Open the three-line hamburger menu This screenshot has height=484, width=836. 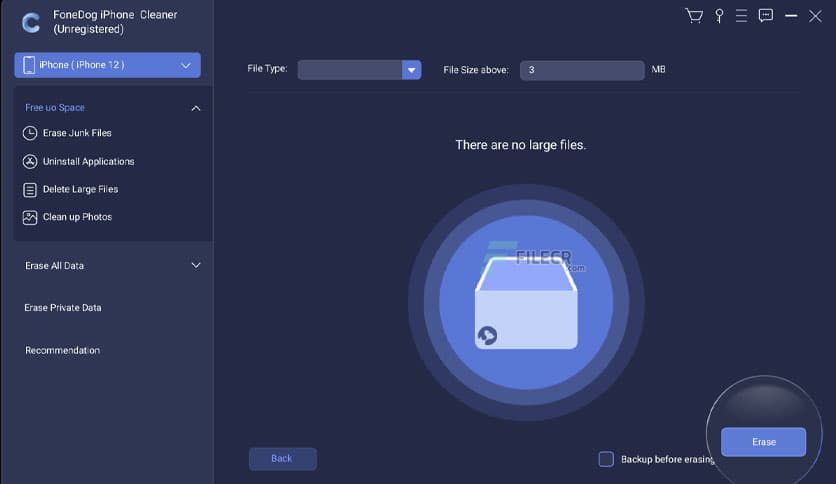pos(741,16)
